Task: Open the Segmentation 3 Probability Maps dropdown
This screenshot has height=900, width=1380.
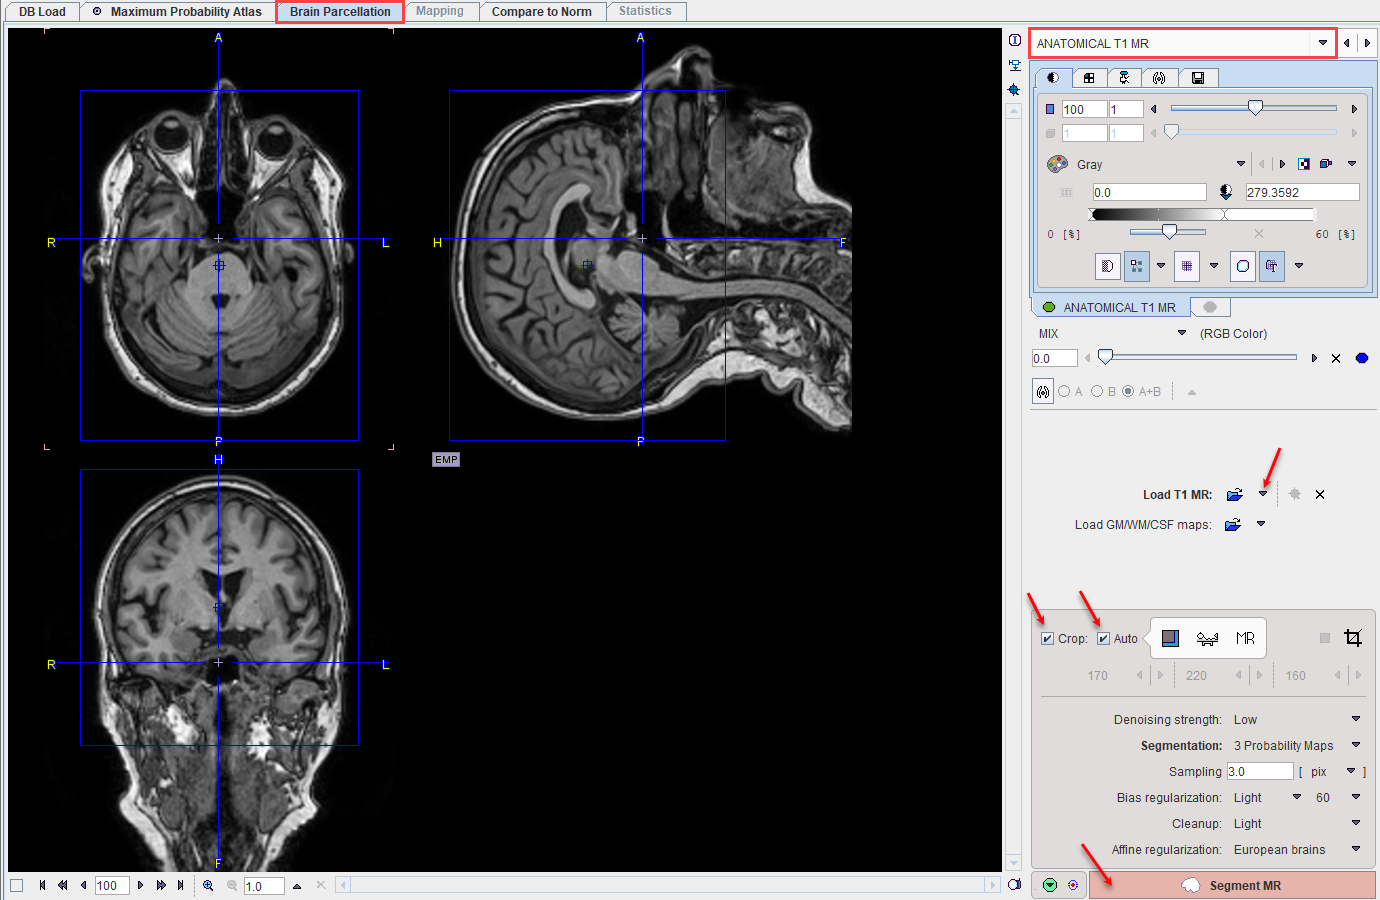Action: point(1356,745)
